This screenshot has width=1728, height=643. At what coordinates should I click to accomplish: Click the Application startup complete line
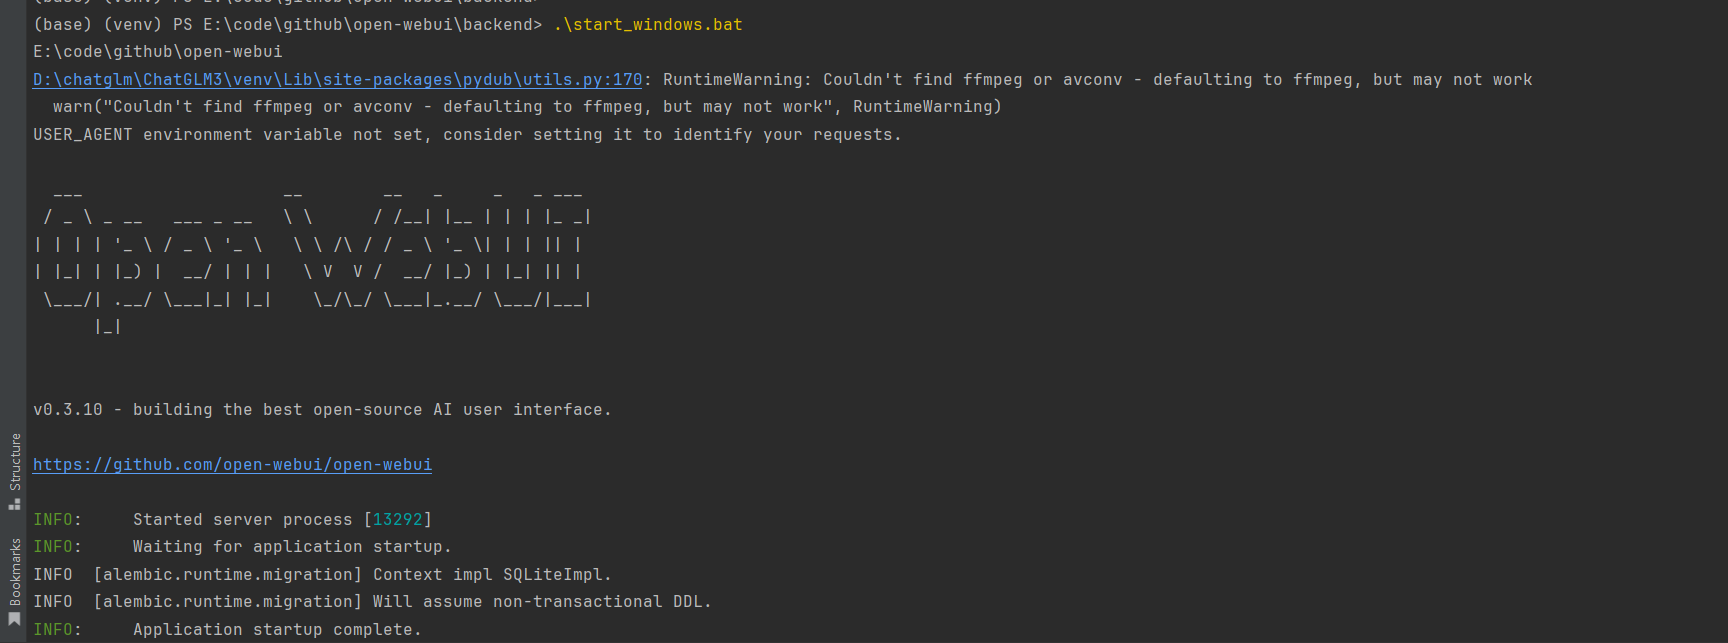pyautogui.click(x=277, y=630)
